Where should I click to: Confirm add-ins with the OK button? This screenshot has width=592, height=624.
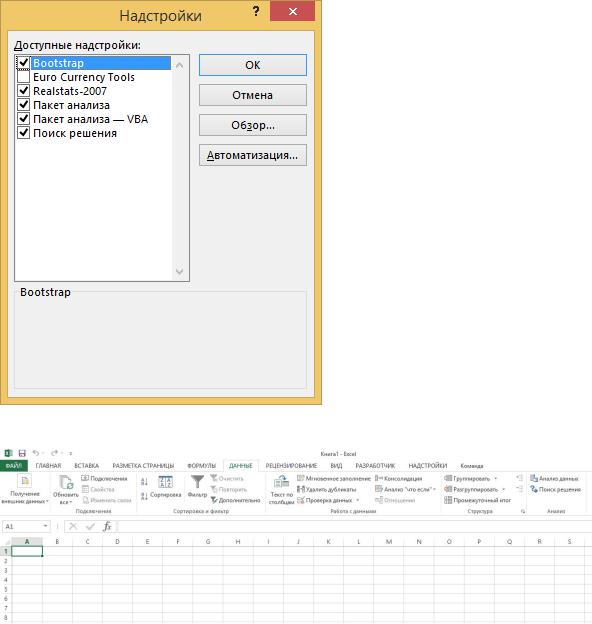[x=253, y=65]
